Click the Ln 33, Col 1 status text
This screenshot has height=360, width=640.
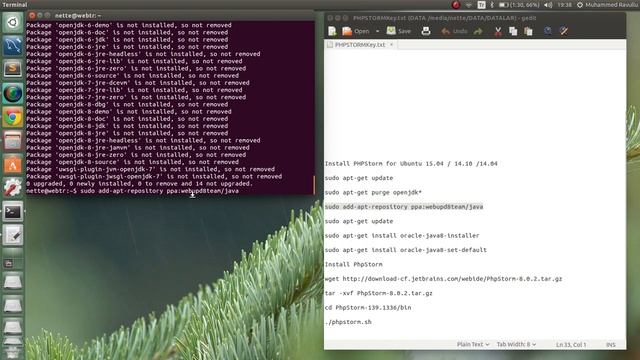click(x=571, y=345)
